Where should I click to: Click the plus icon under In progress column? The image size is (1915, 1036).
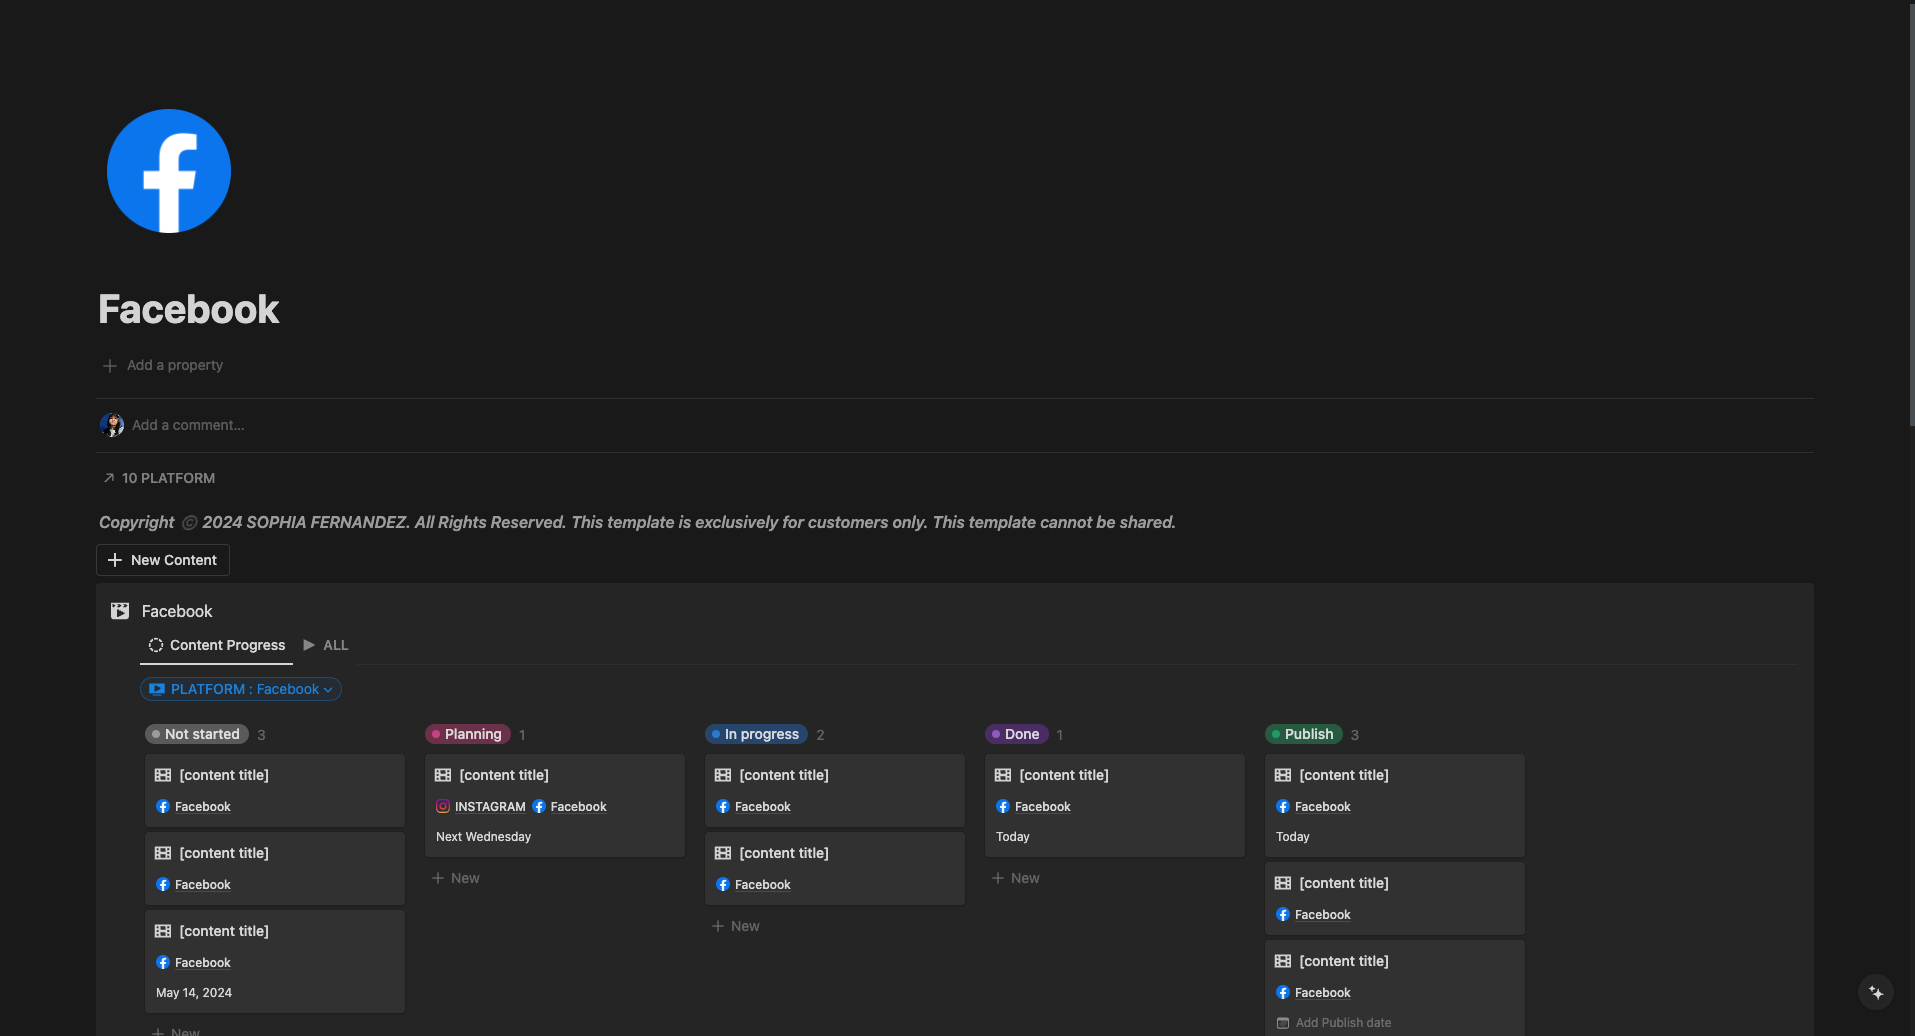tap(718, 926)
